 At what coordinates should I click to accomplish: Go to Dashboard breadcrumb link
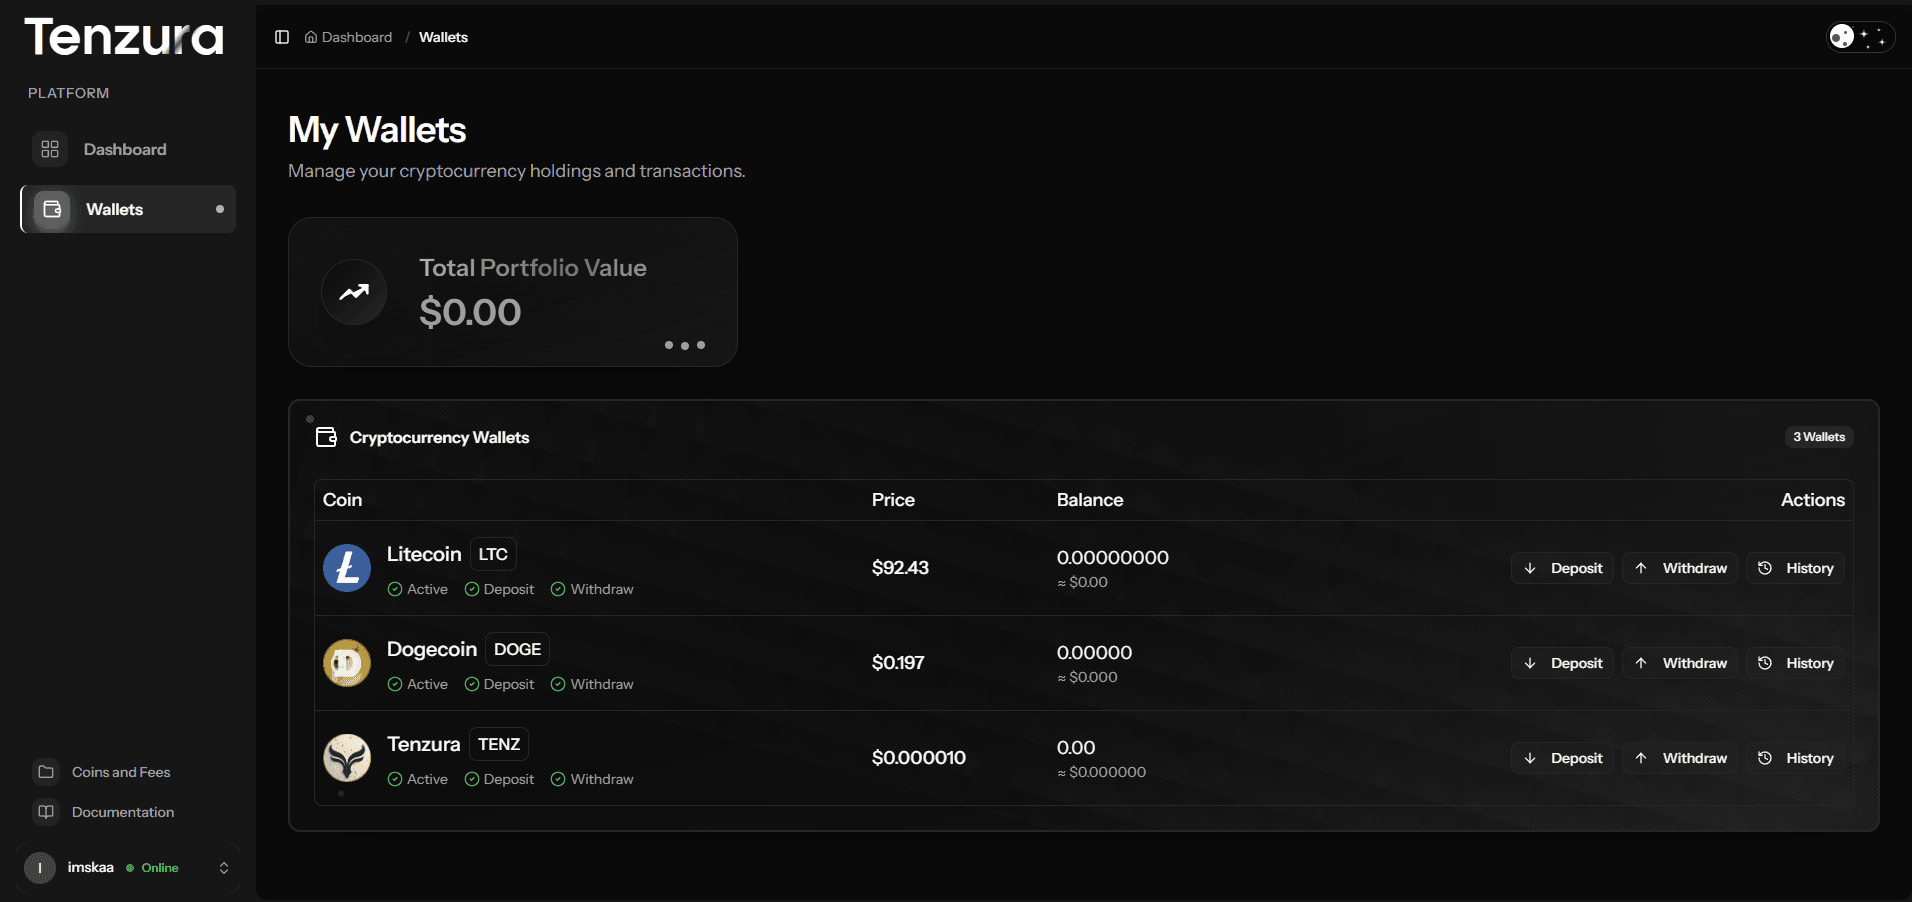348,37
